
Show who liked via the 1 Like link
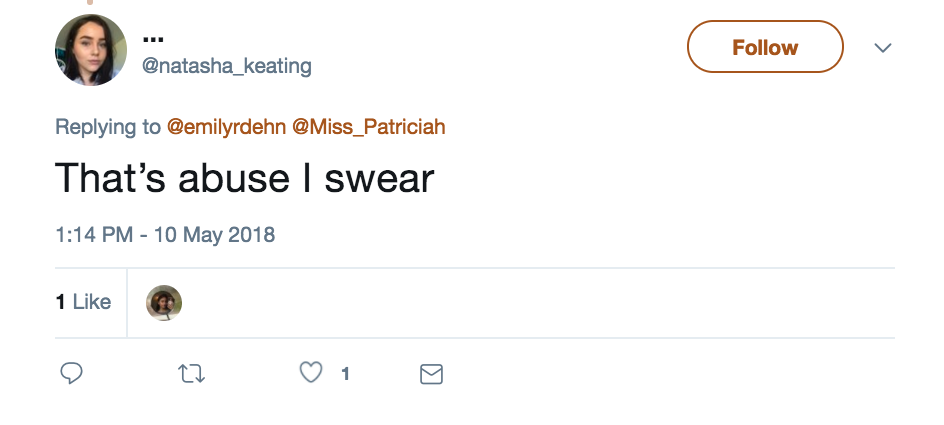(x=83, y=301)
